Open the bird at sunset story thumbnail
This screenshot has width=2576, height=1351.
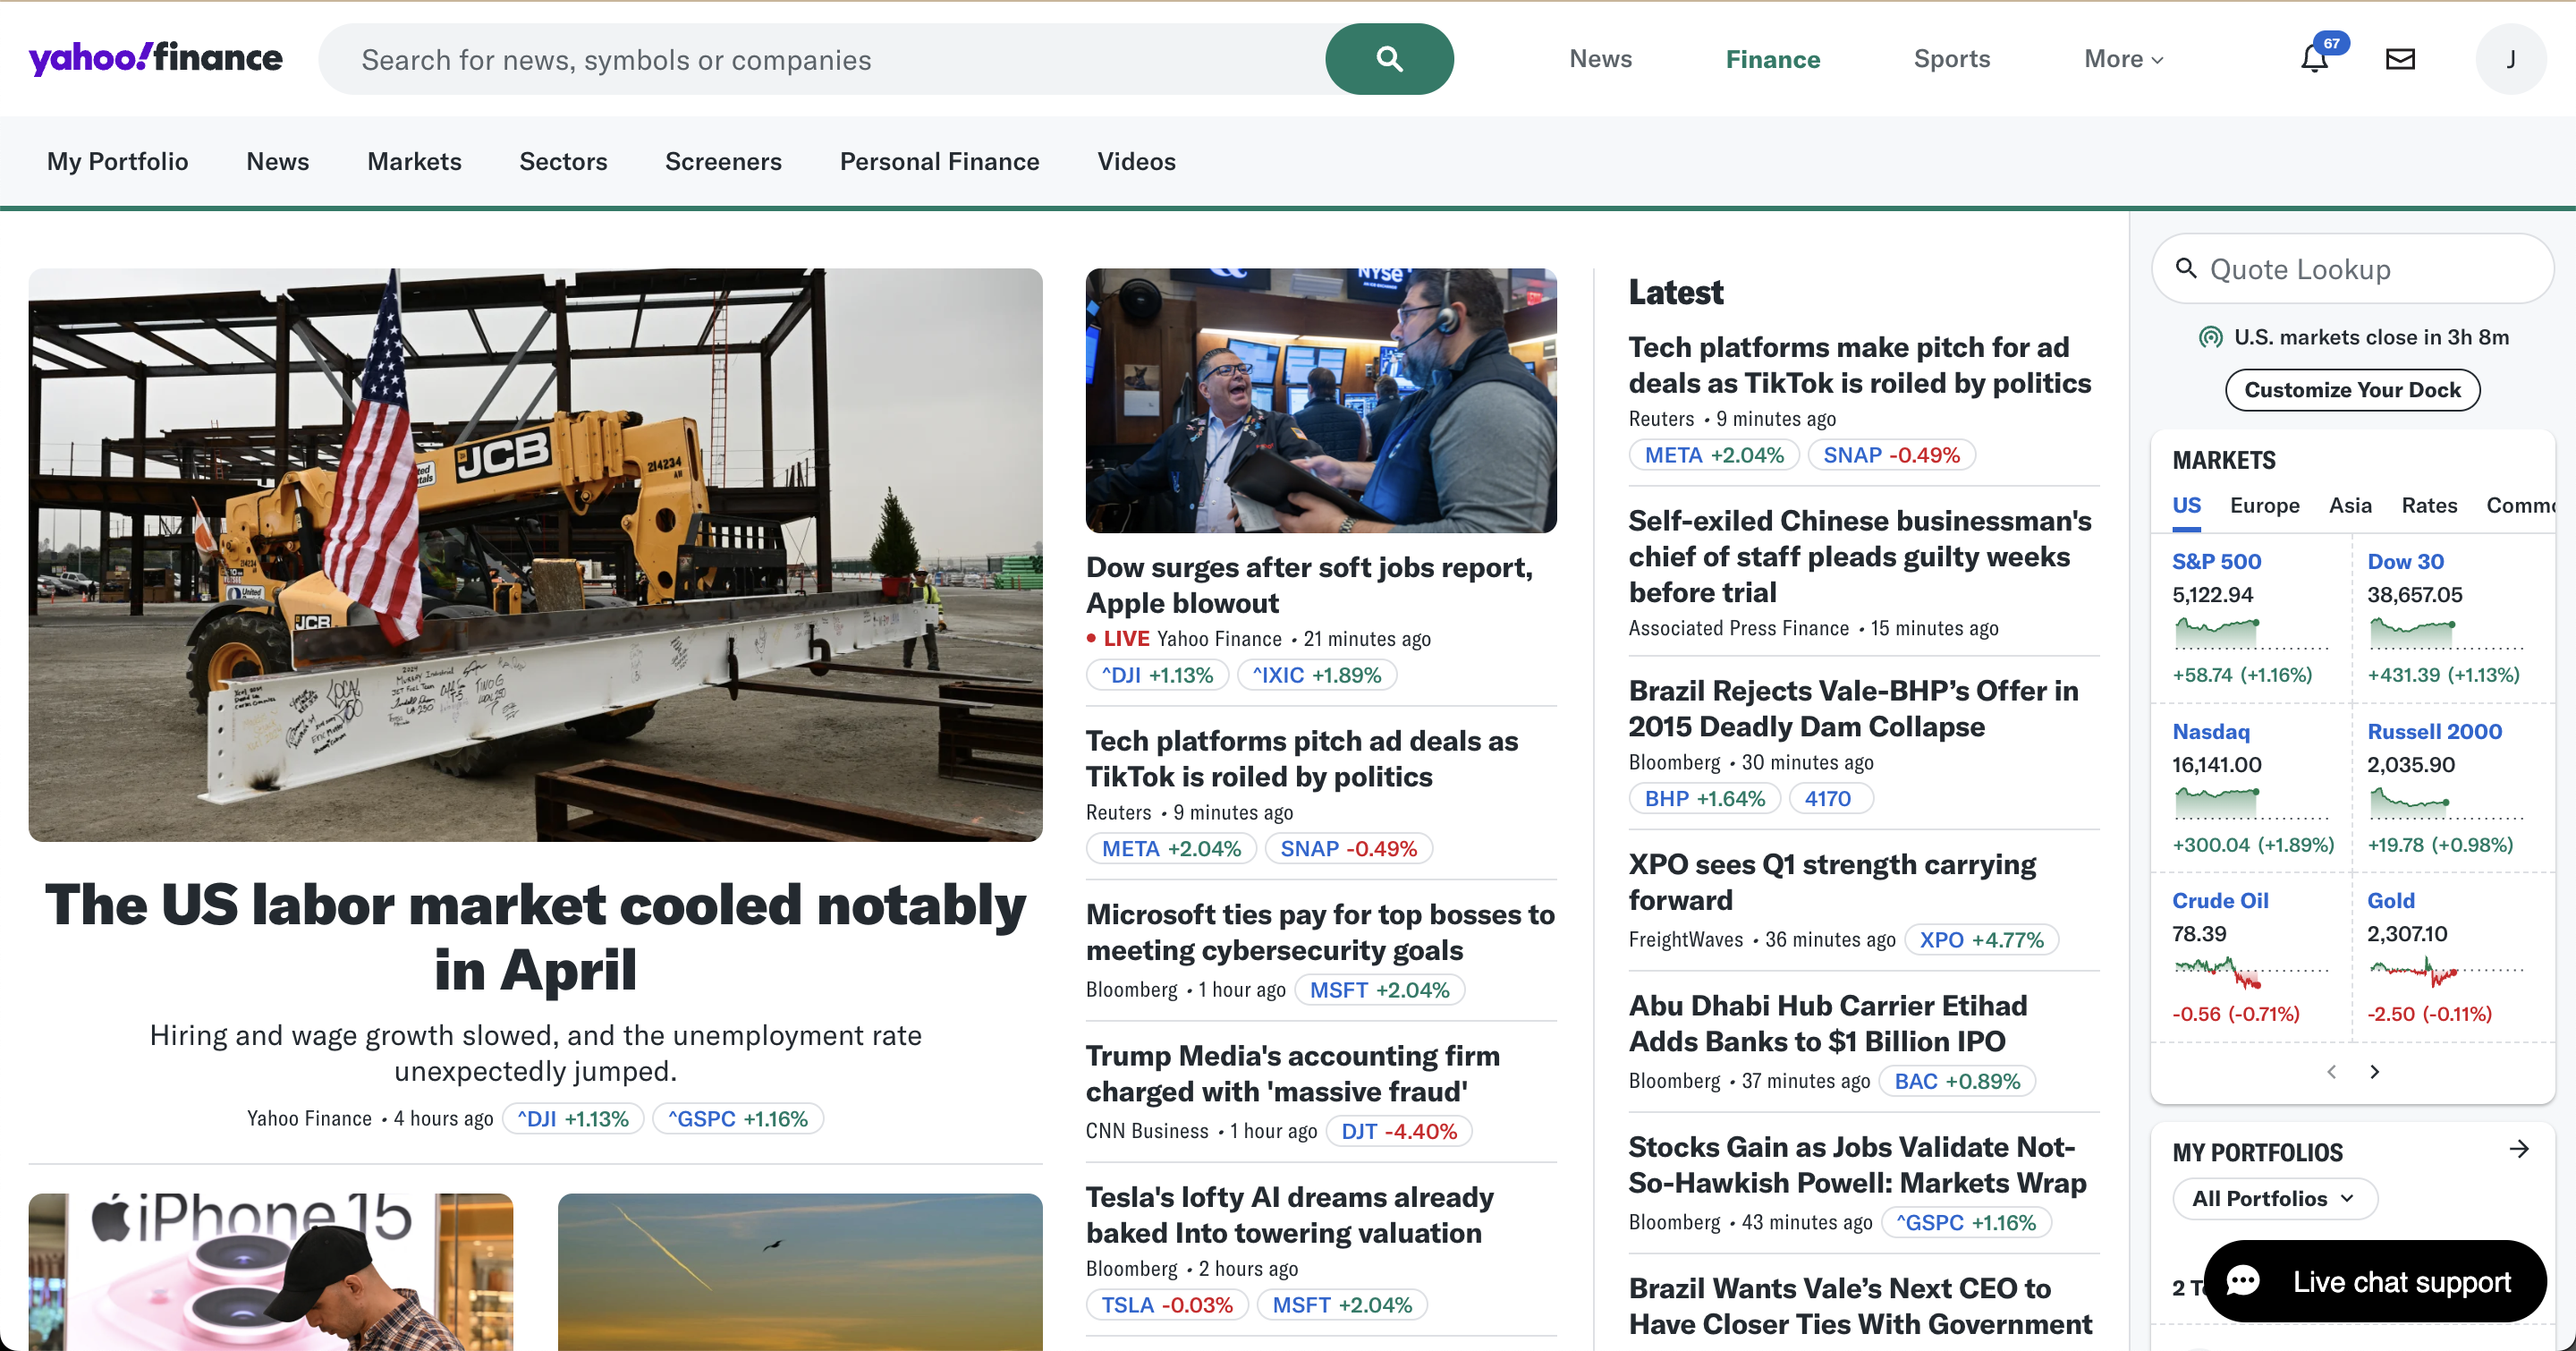pos(800,1271)
